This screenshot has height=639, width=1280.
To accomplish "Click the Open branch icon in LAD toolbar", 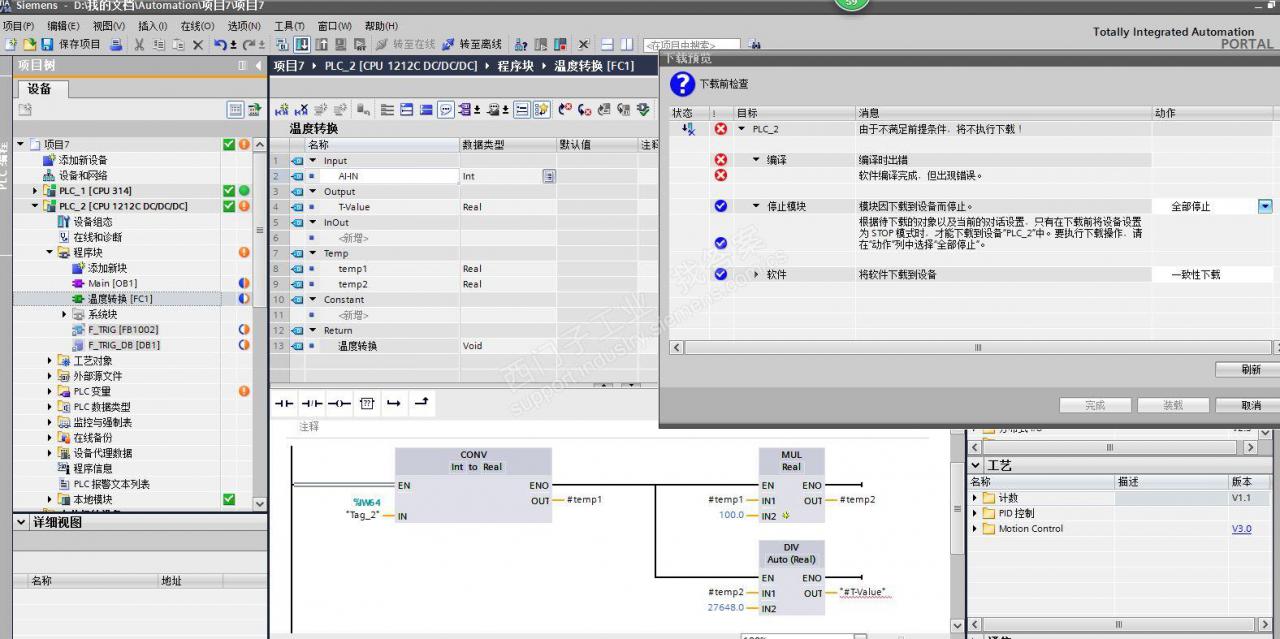I will [x=393, y=403].
